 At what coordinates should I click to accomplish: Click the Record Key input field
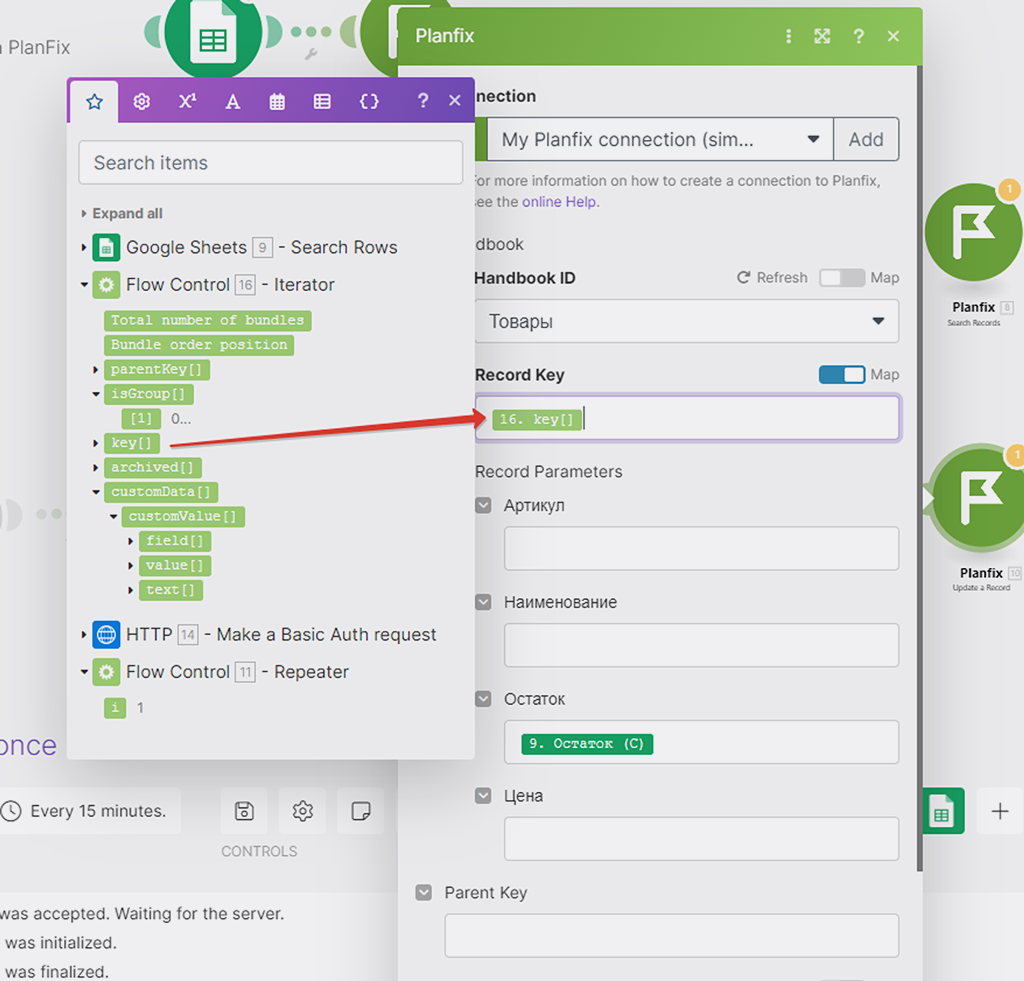coord(688,417)
